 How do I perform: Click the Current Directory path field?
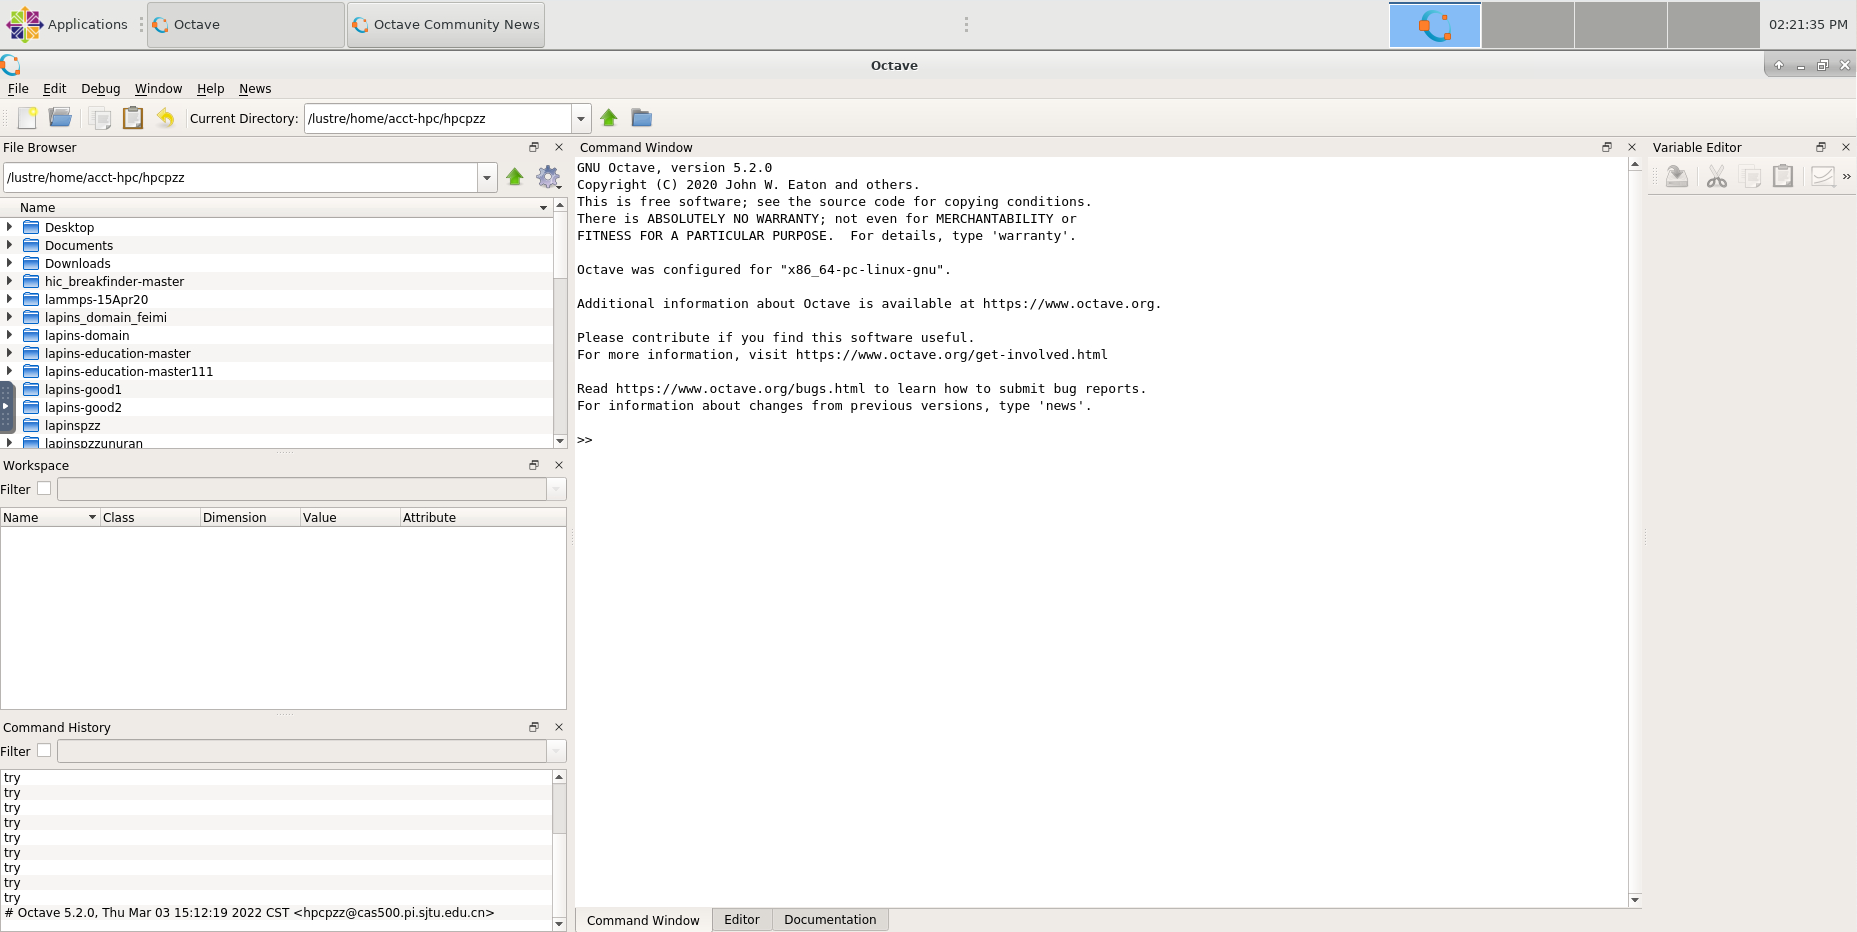(438, 118)
